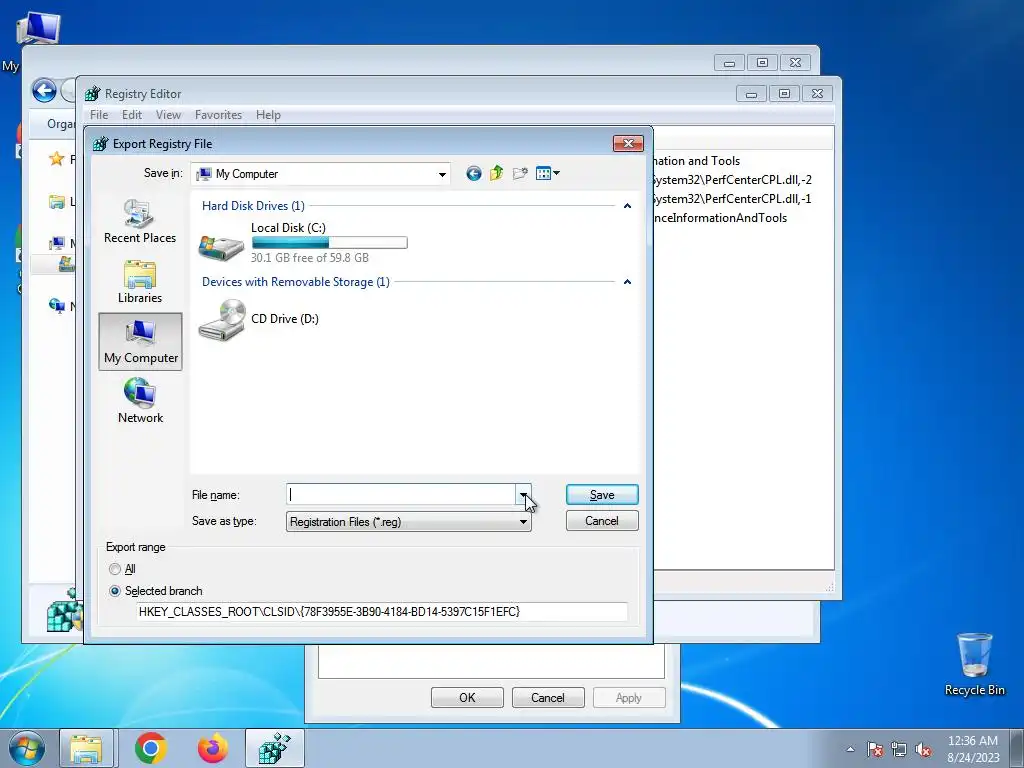The height and width of the screenshot is (768, 1024).
Task: Click the selected branch registry path field
Action: tap(383, 612)
